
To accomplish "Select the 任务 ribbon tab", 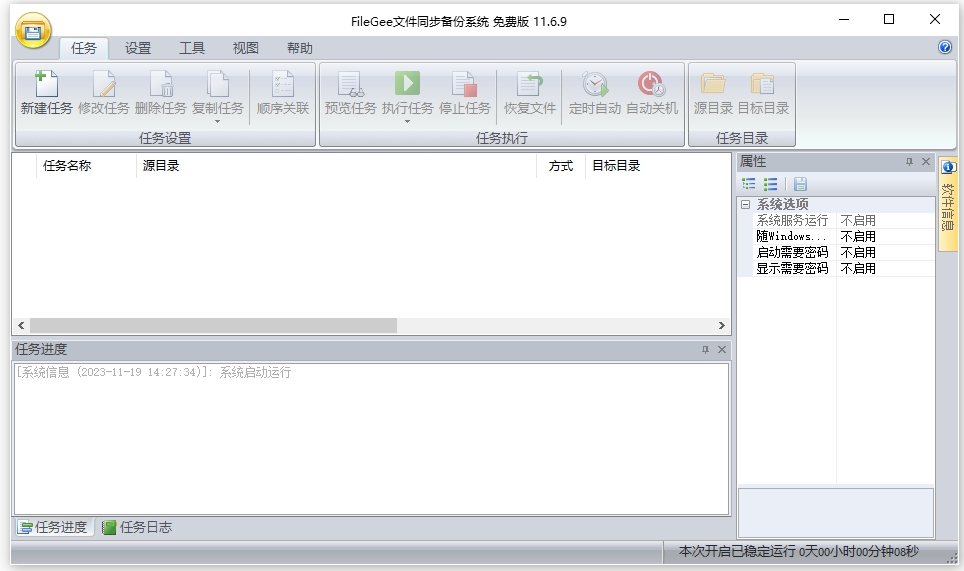I will point(84,48).
